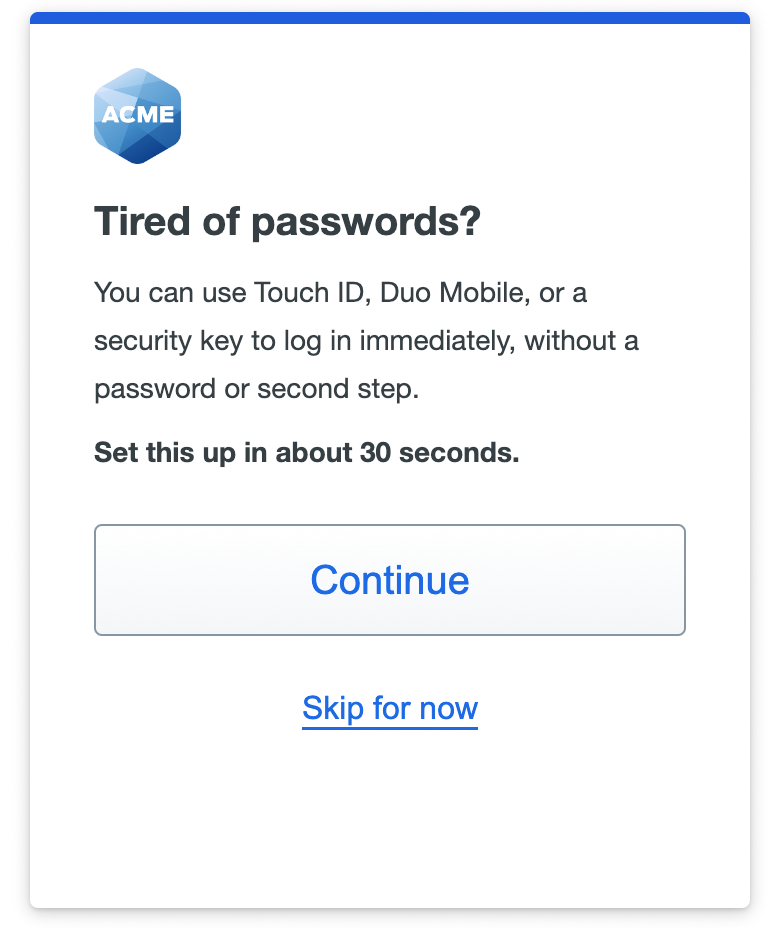The image size is (780, 928).
Task: Click the blue bar at the top
Action: (x=390, y=17)
